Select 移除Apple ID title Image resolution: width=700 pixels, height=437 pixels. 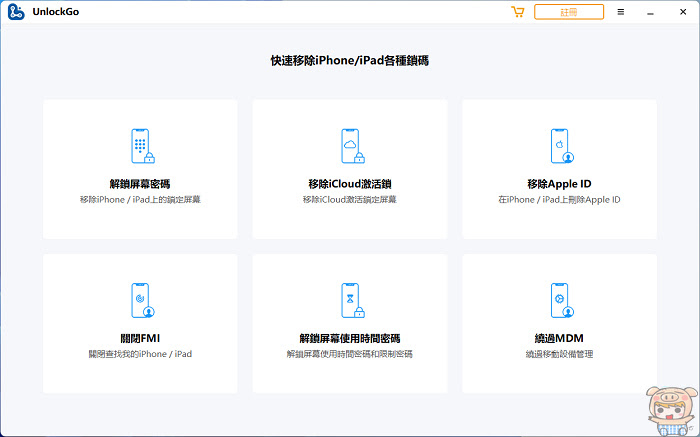click(x=559, y=184)
